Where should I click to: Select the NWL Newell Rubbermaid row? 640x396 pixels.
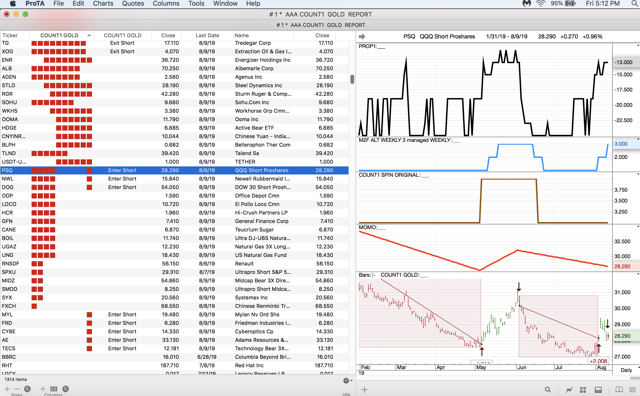coord(174,179)
